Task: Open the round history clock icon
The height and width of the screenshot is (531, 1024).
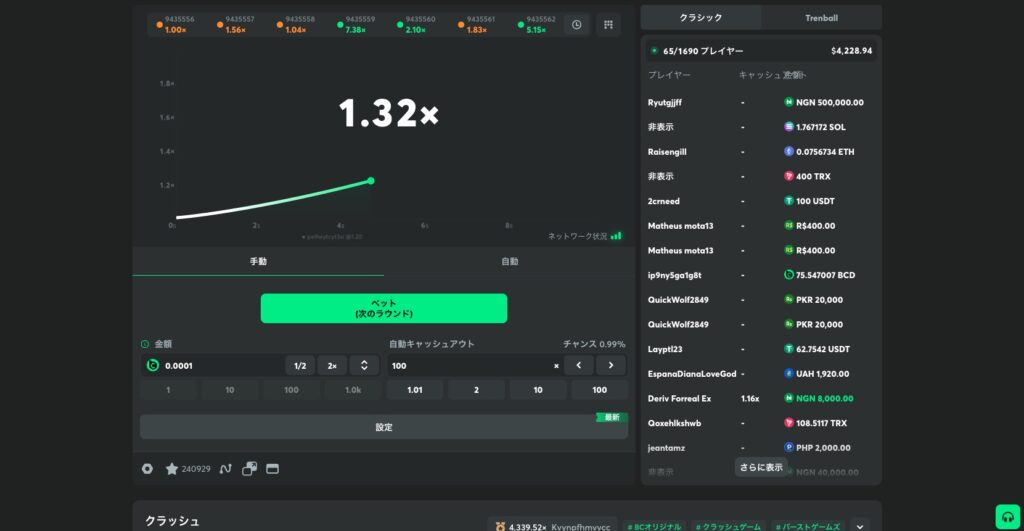Action: click(x=577, y=25)
